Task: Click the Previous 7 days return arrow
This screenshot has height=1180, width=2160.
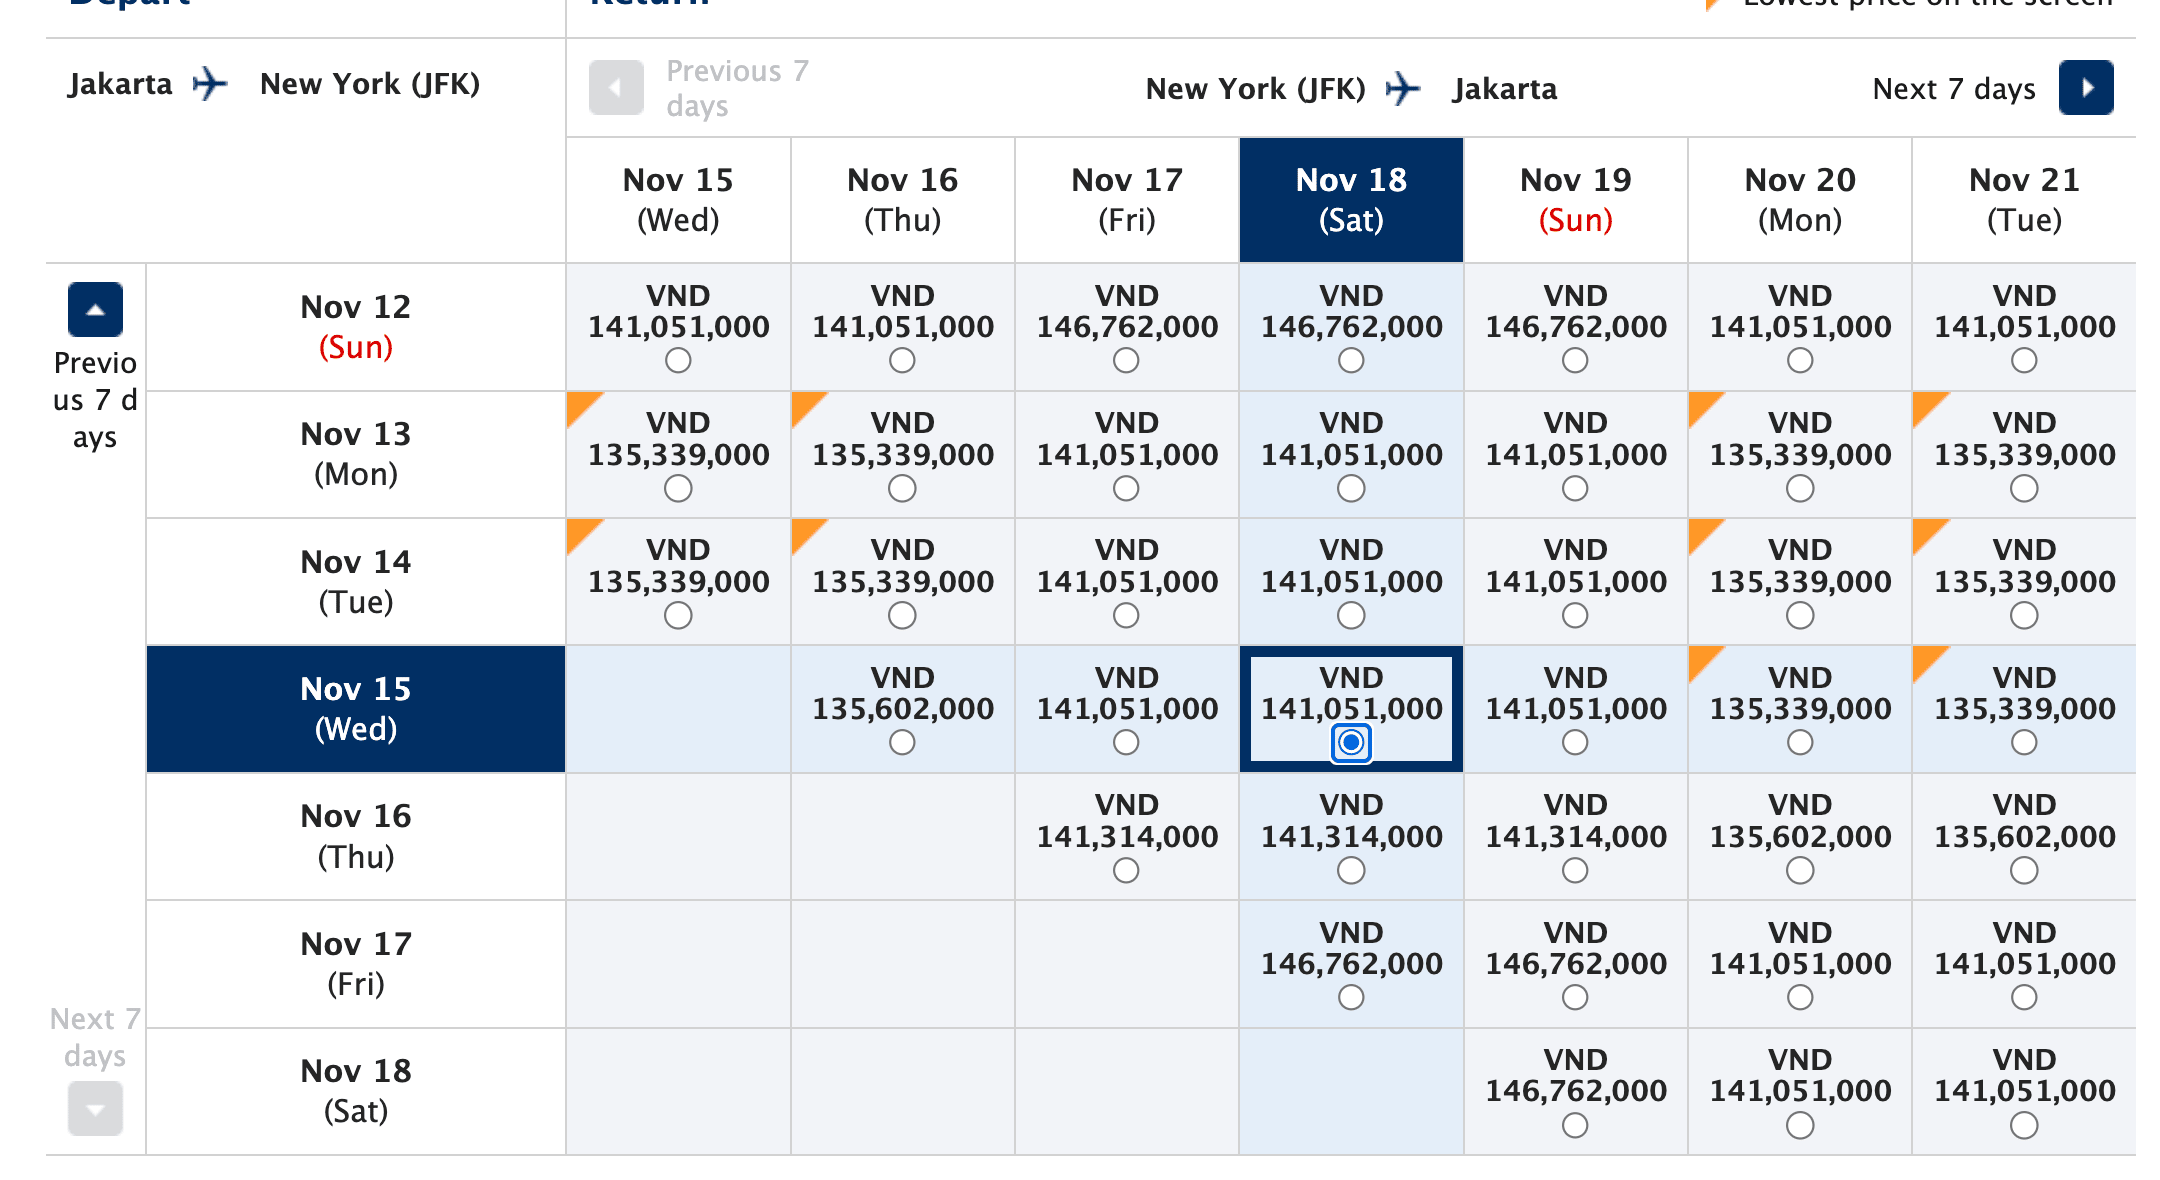Action: [x=615, y=88]
